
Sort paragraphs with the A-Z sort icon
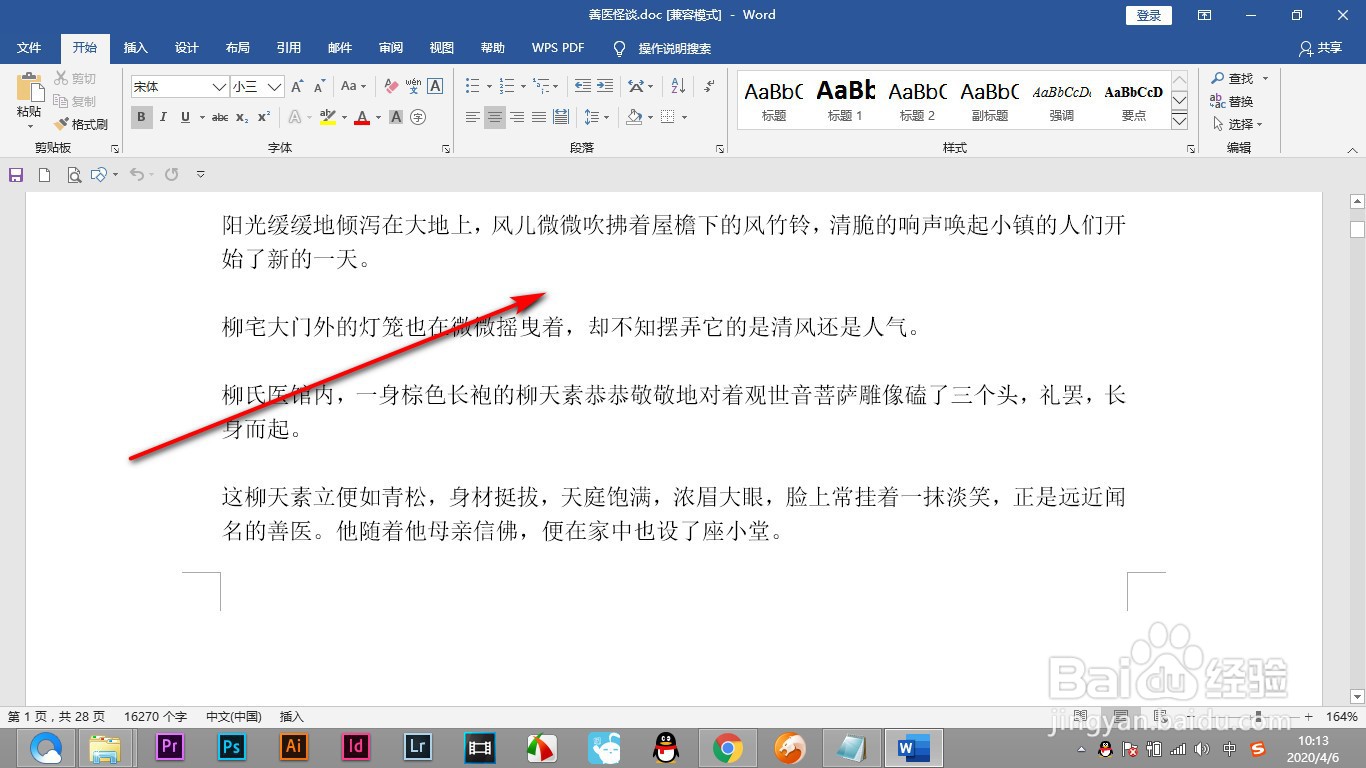[x=678, y=86]
